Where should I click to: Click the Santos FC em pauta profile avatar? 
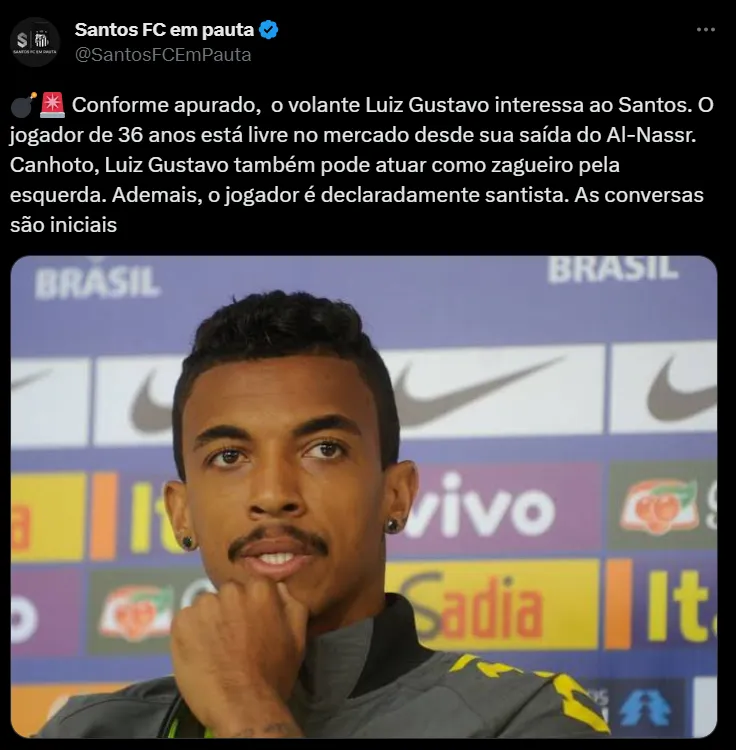(x=35, y=42)
